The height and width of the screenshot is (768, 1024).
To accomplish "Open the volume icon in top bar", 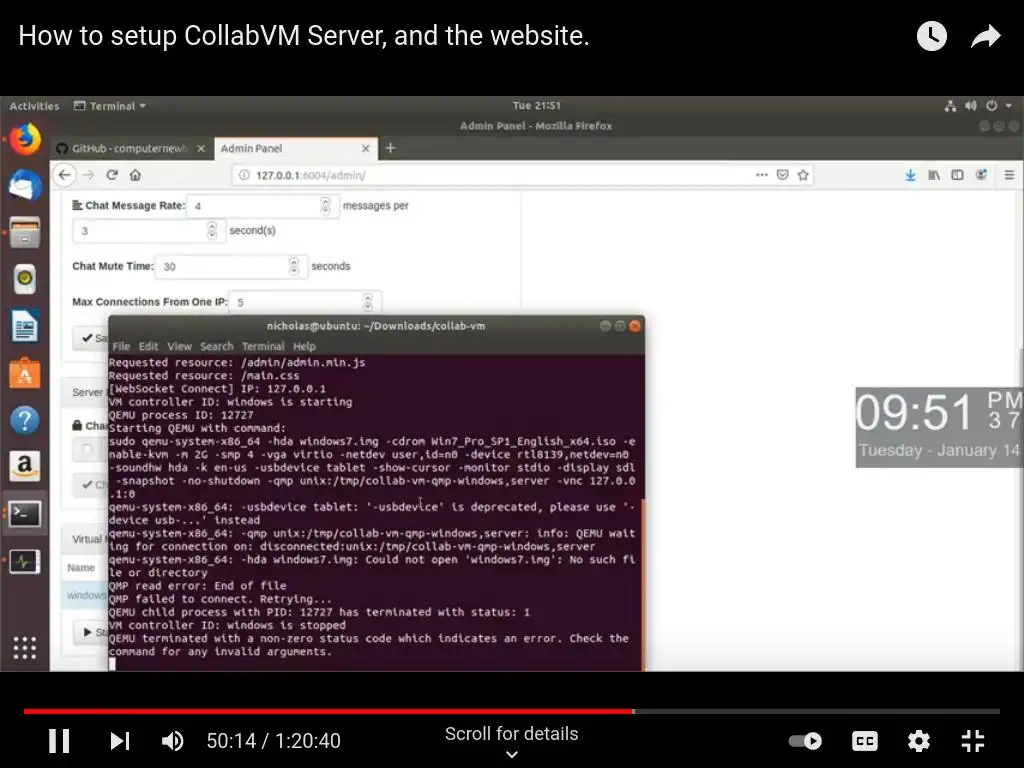I will coord(971,105).
